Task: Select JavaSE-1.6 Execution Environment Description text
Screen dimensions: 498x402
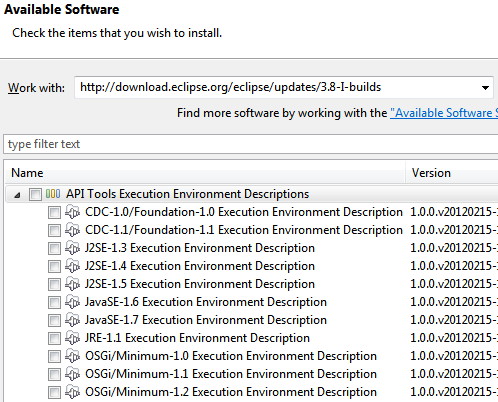Action: (x=206, y=302)
